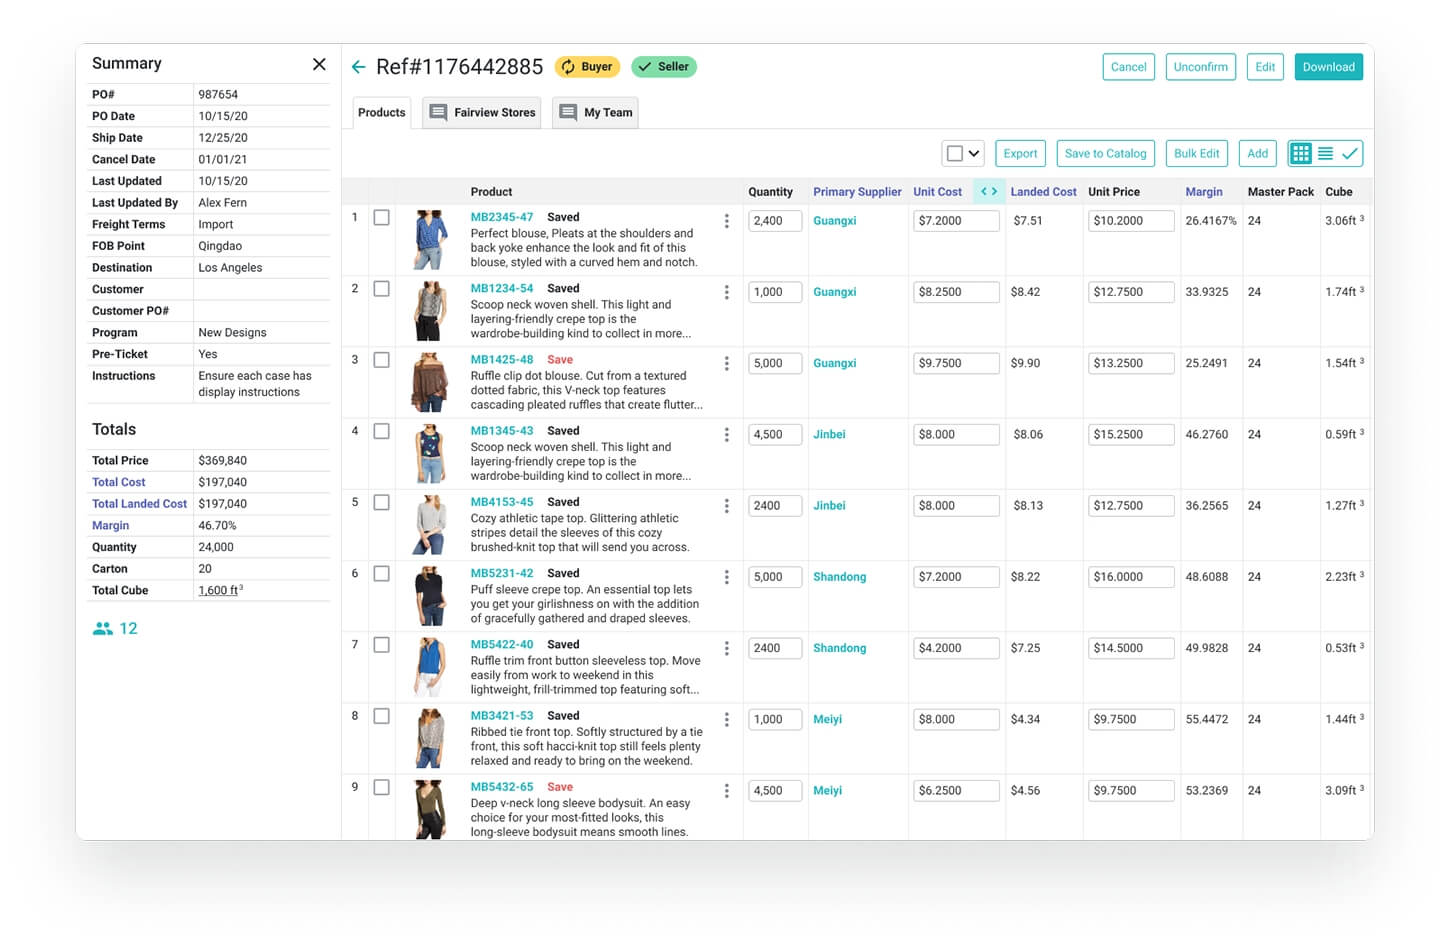Screen dimensions: 1452x950
Task: Collapse columns with the left chevron
Action: [984, 191]
